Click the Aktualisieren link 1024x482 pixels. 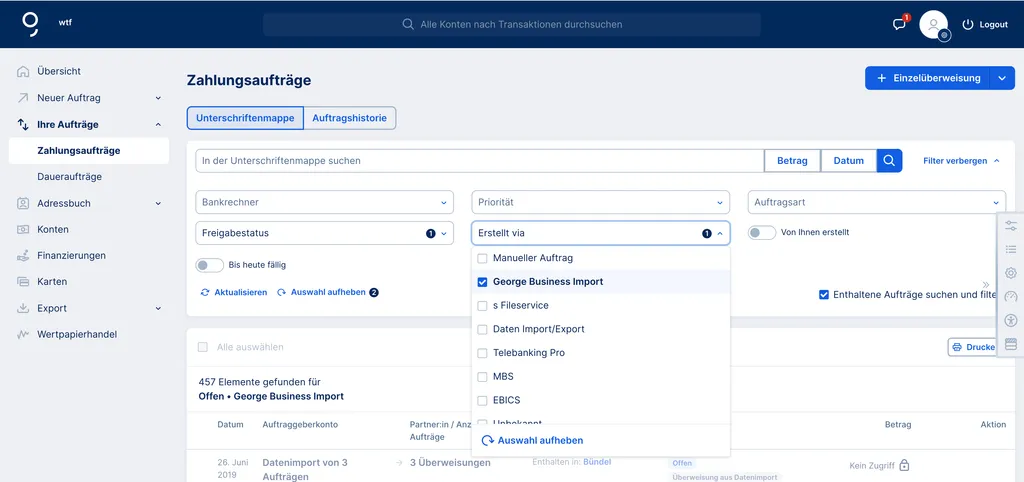[234, 292]
